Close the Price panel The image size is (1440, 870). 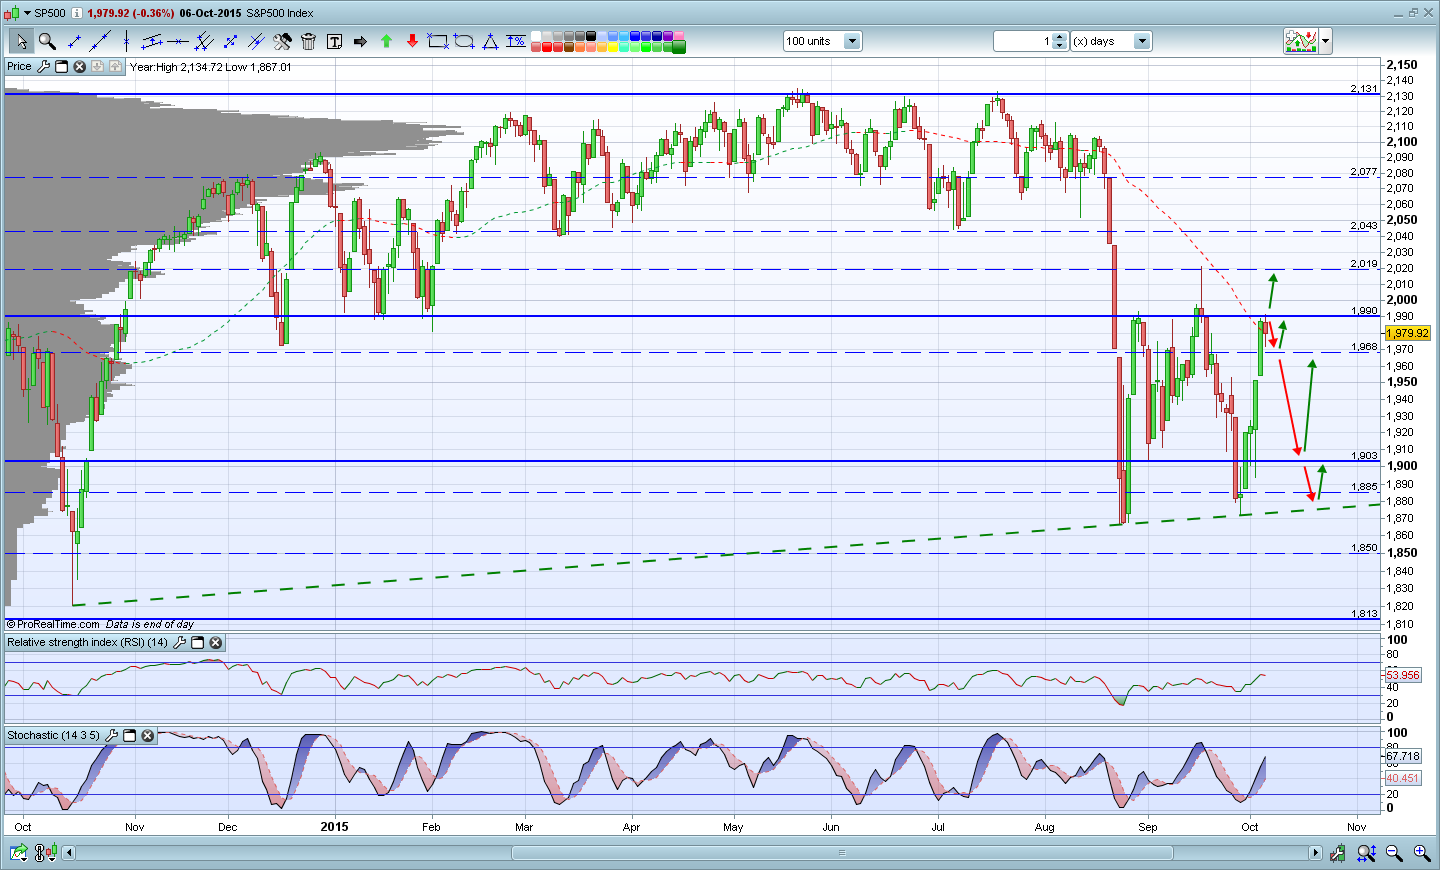[x=79, y=67]
